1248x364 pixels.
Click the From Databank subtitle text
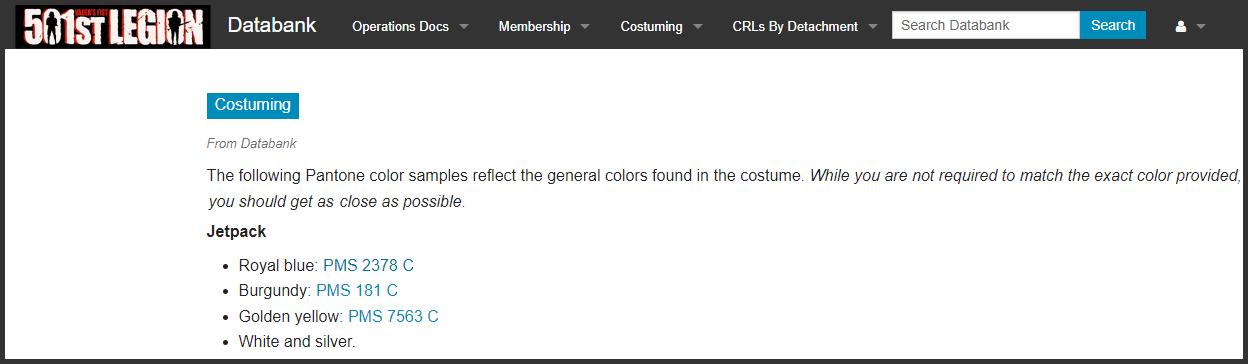(x=252, y=144)
